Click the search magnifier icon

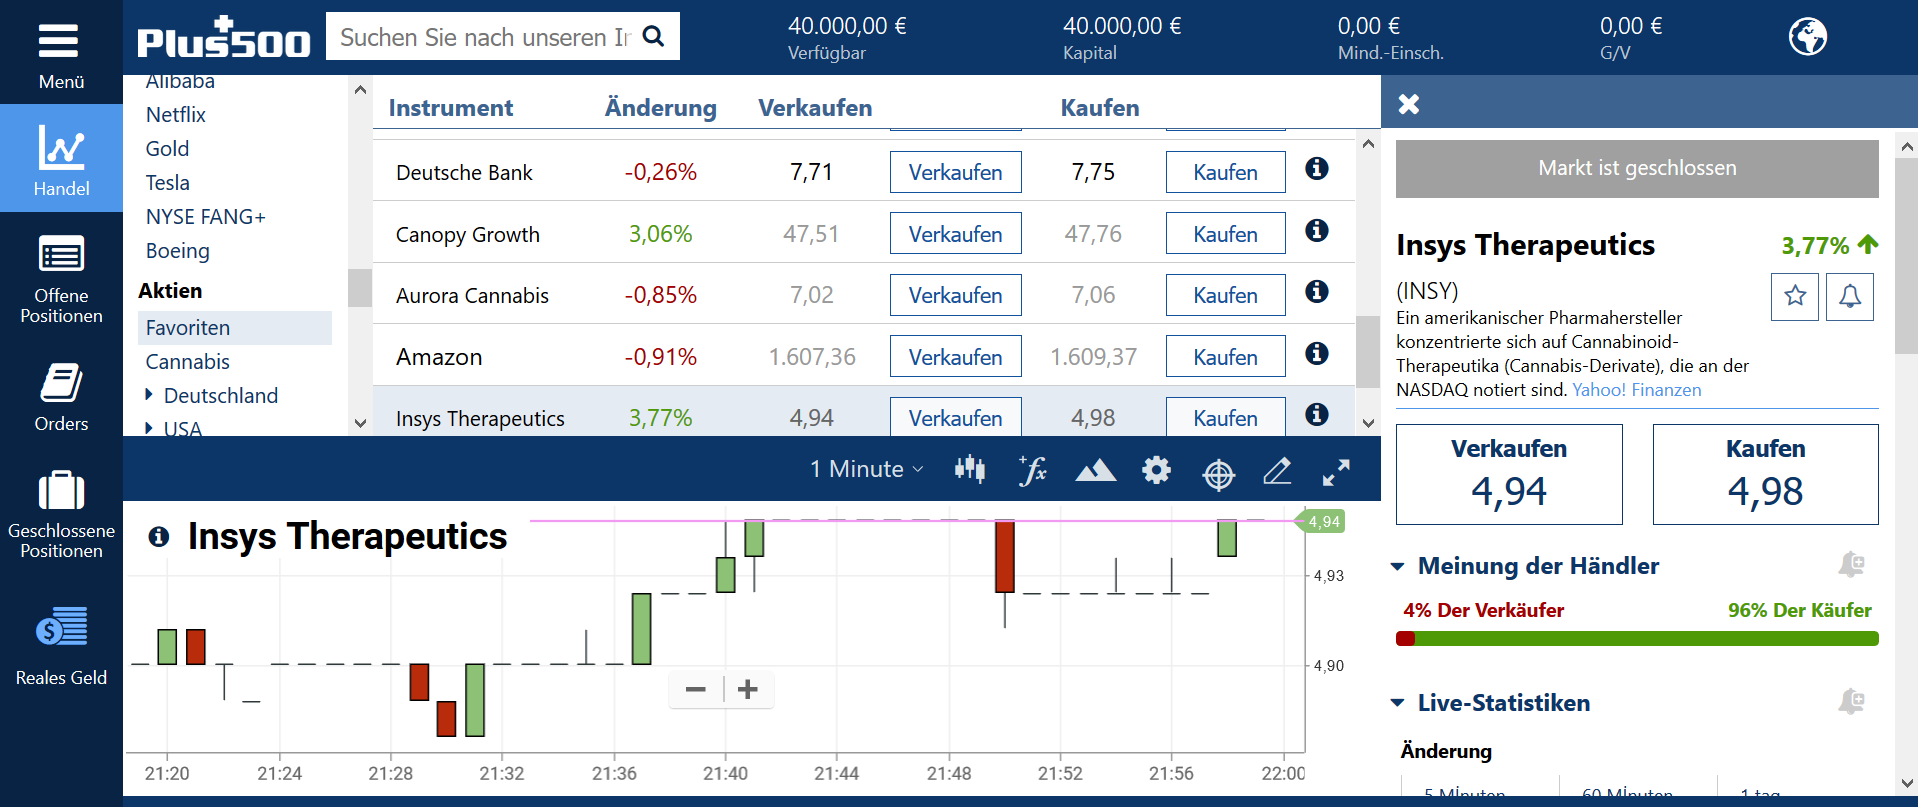click(654, 37)
